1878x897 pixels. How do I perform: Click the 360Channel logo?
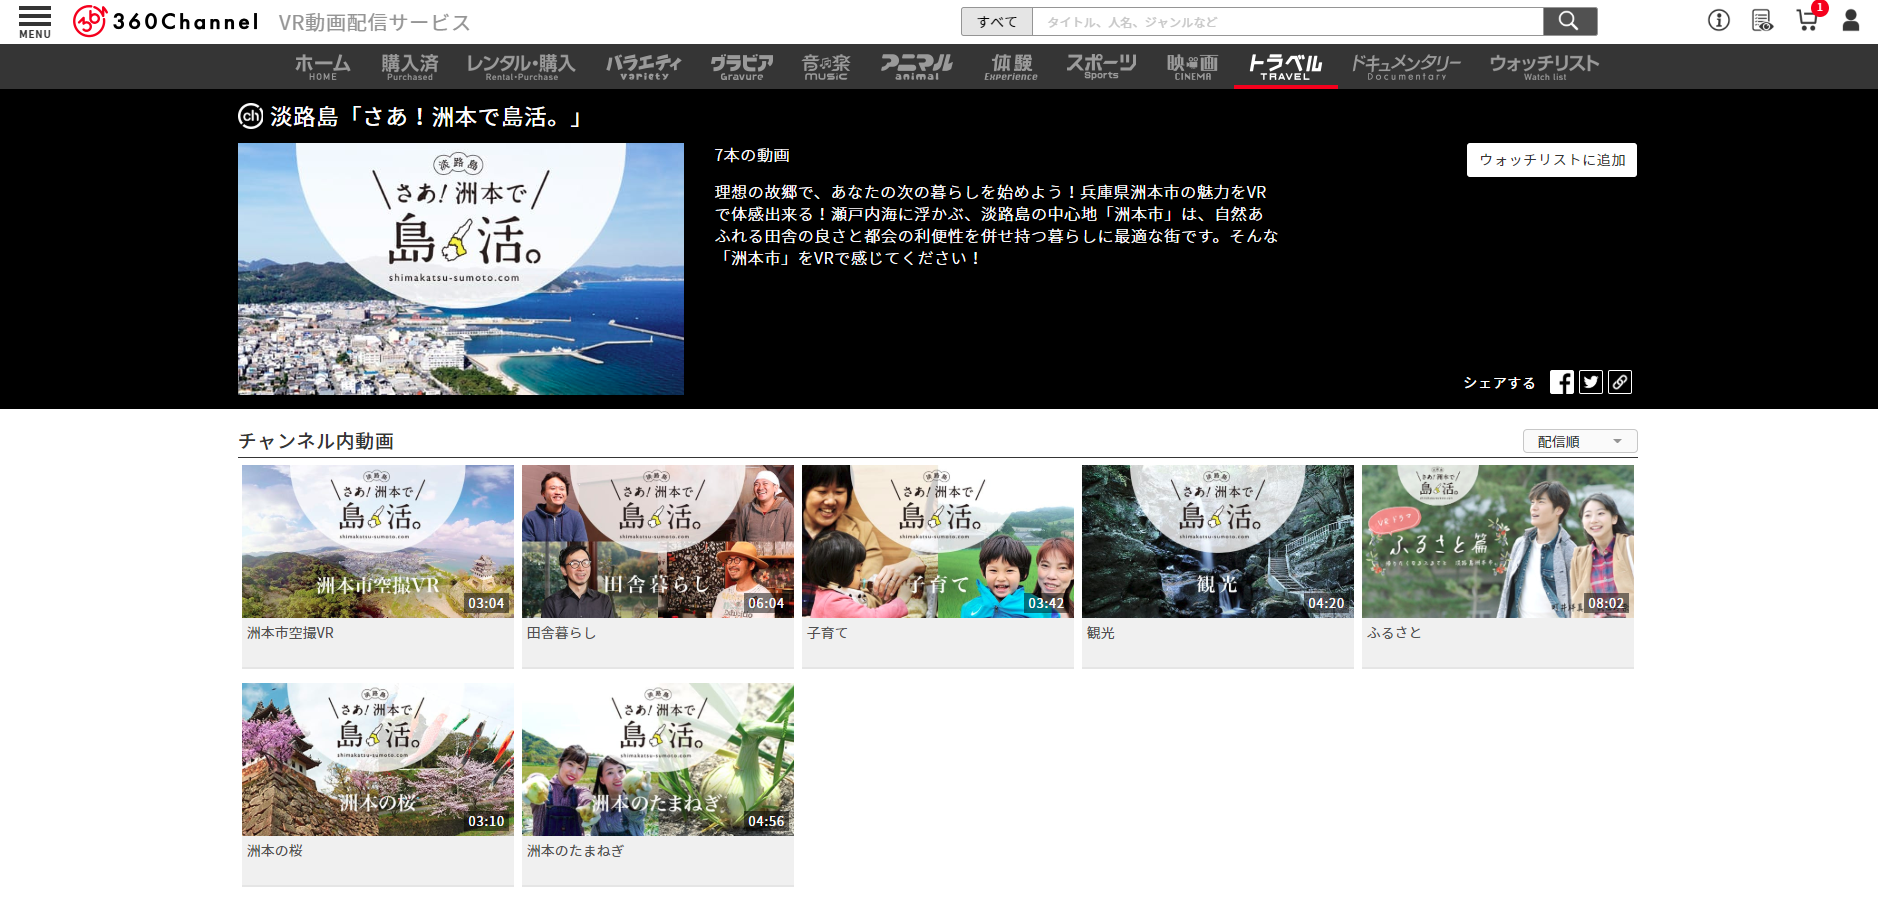coord(166,21)
